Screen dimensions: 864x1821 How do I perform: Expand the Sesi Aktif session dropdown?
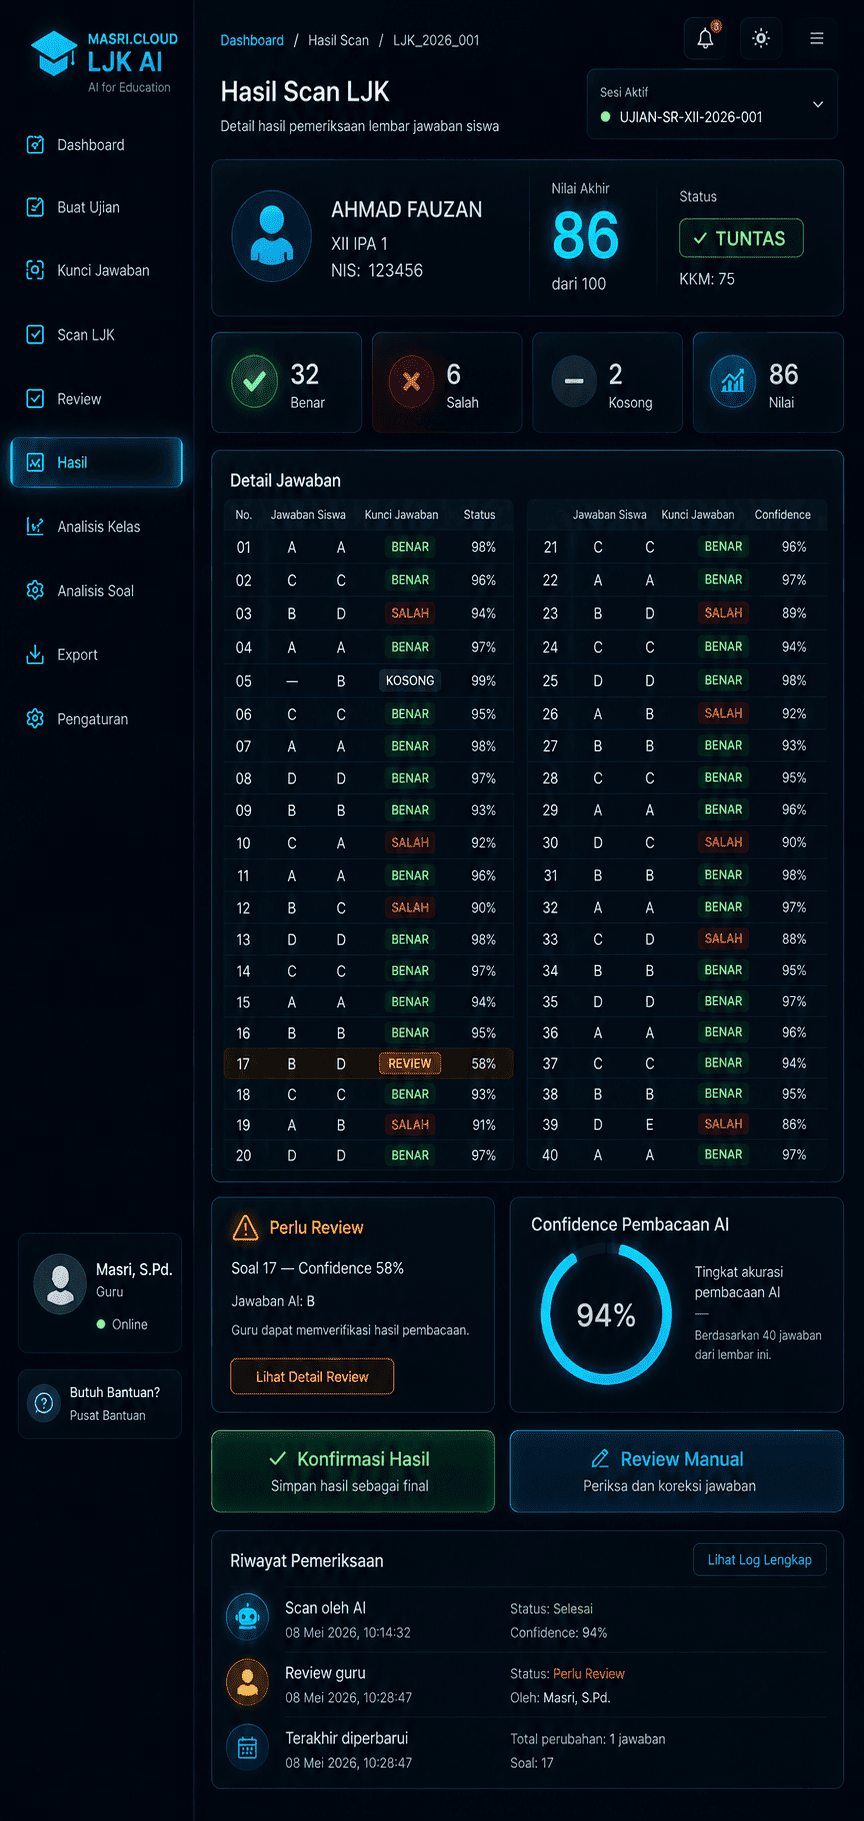(712, 104)
